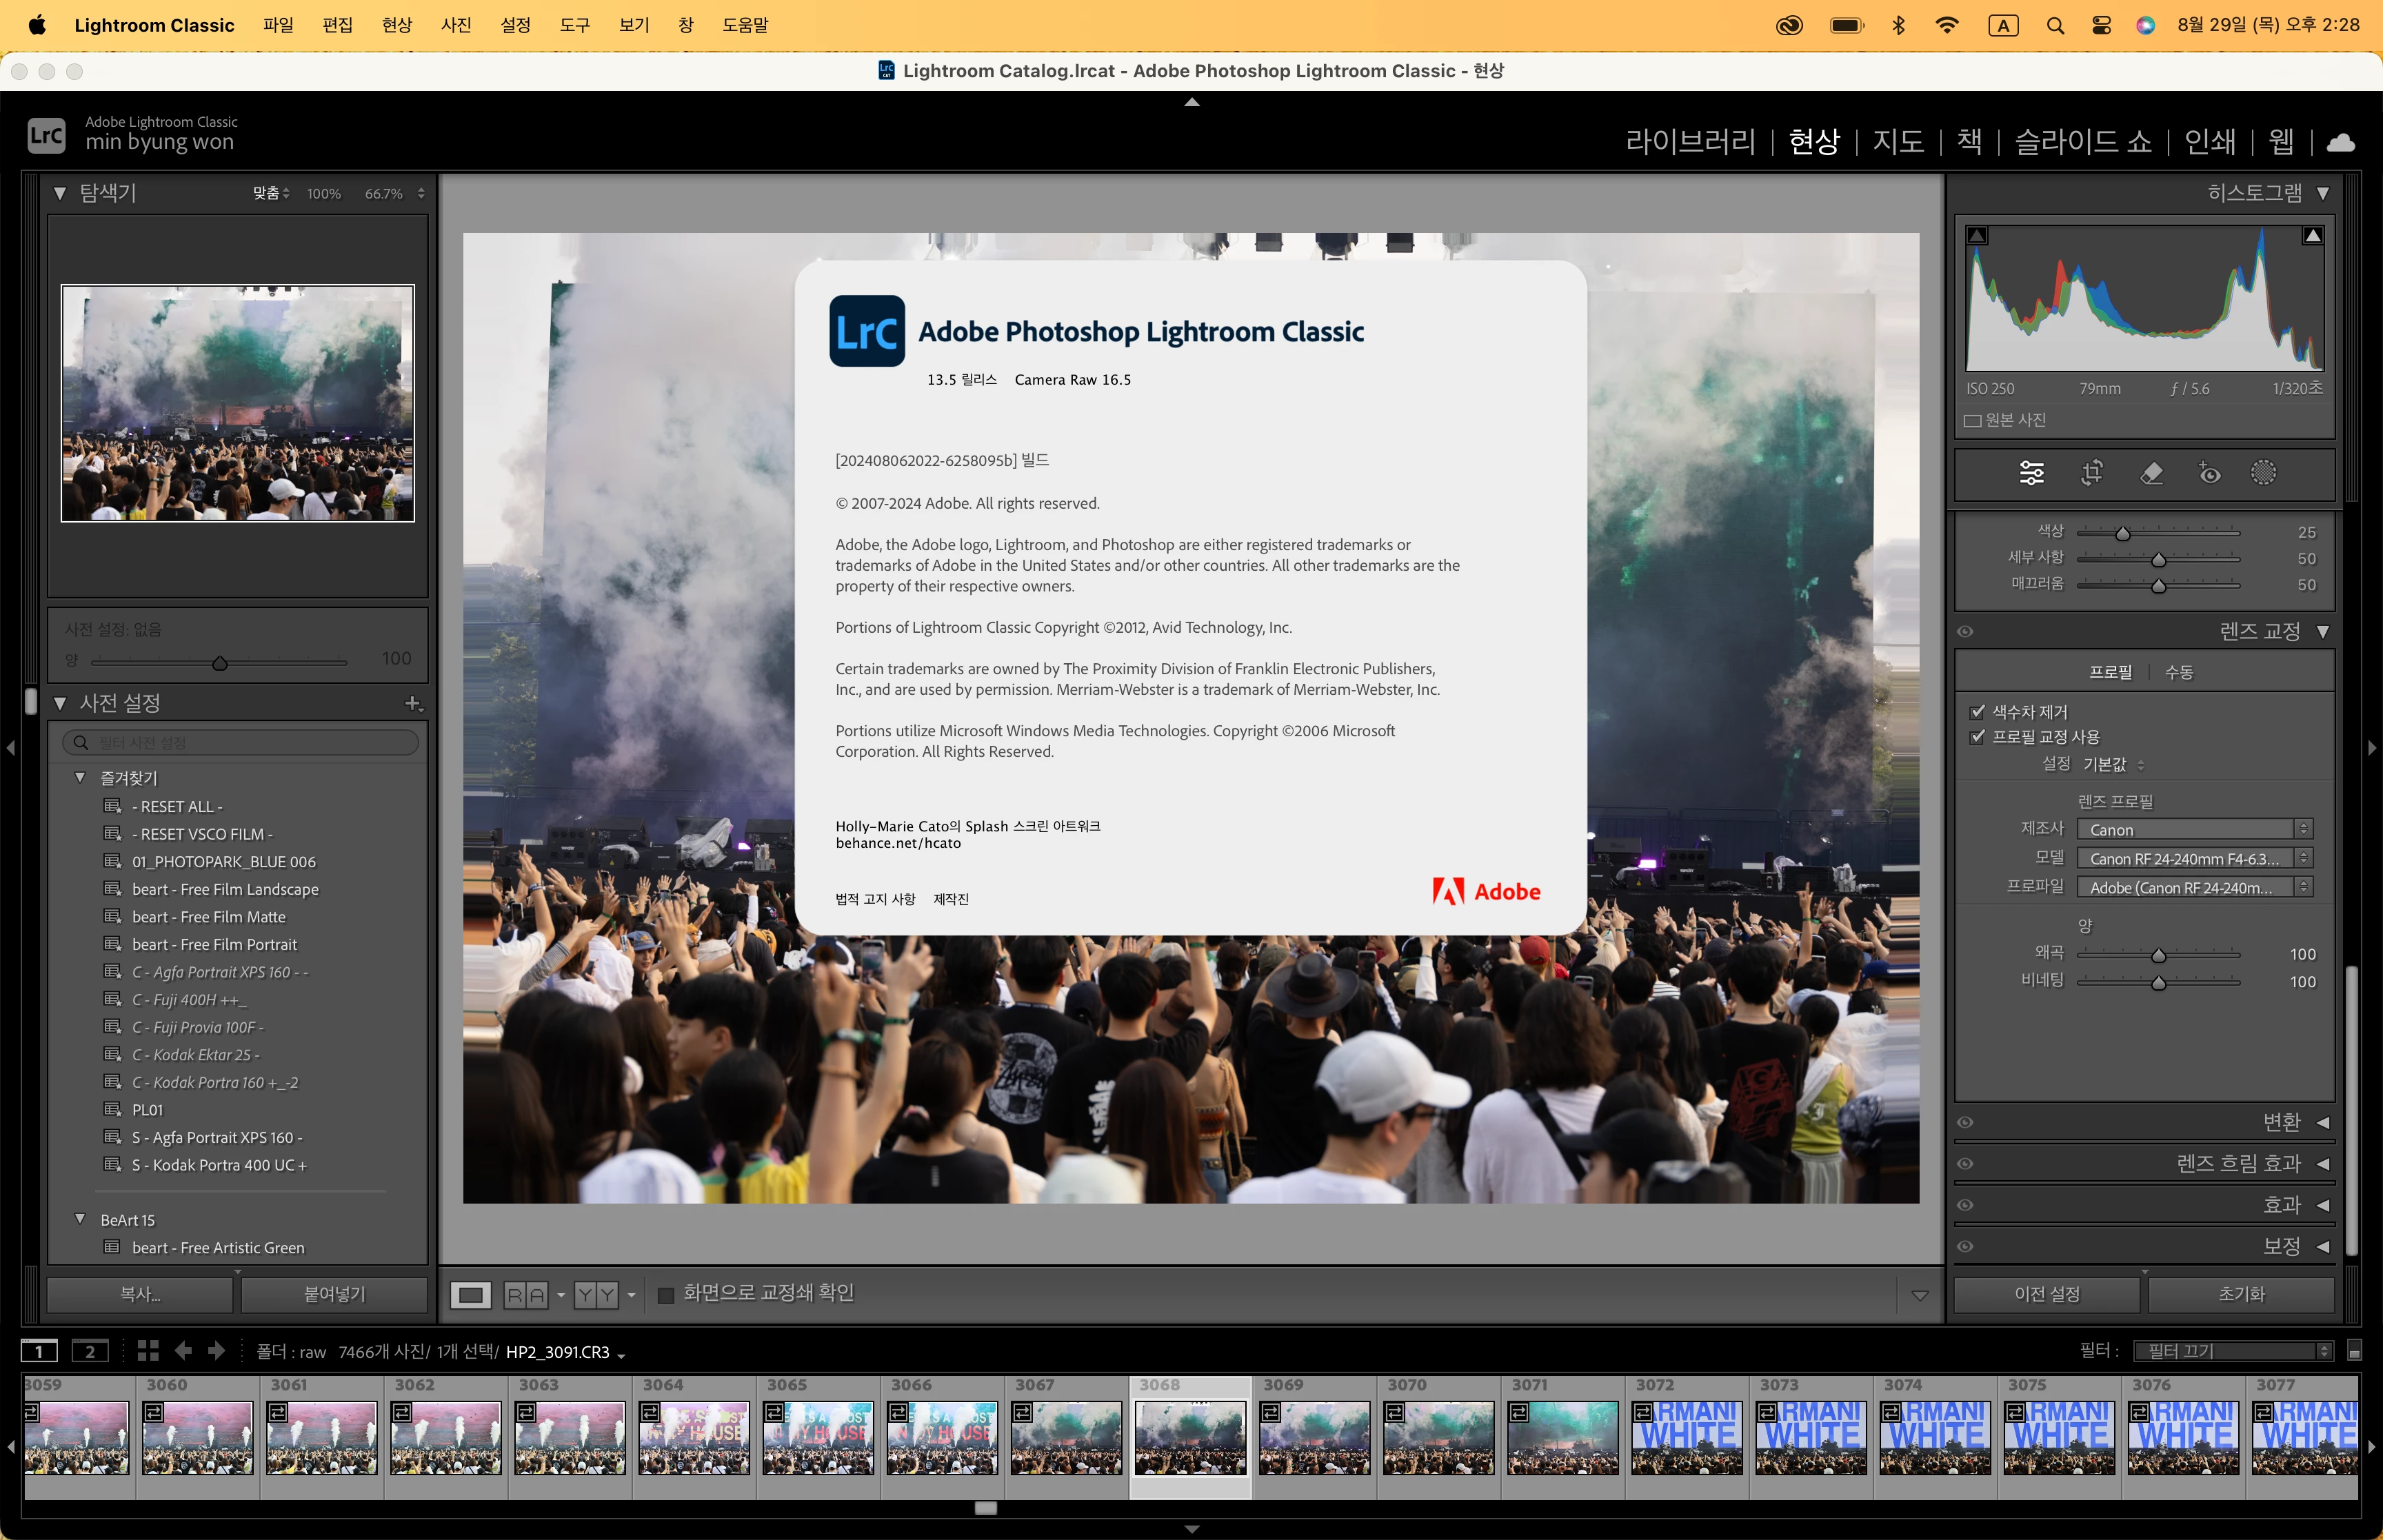Select the Edit sliders tool icon

[x=2031, y=473]
